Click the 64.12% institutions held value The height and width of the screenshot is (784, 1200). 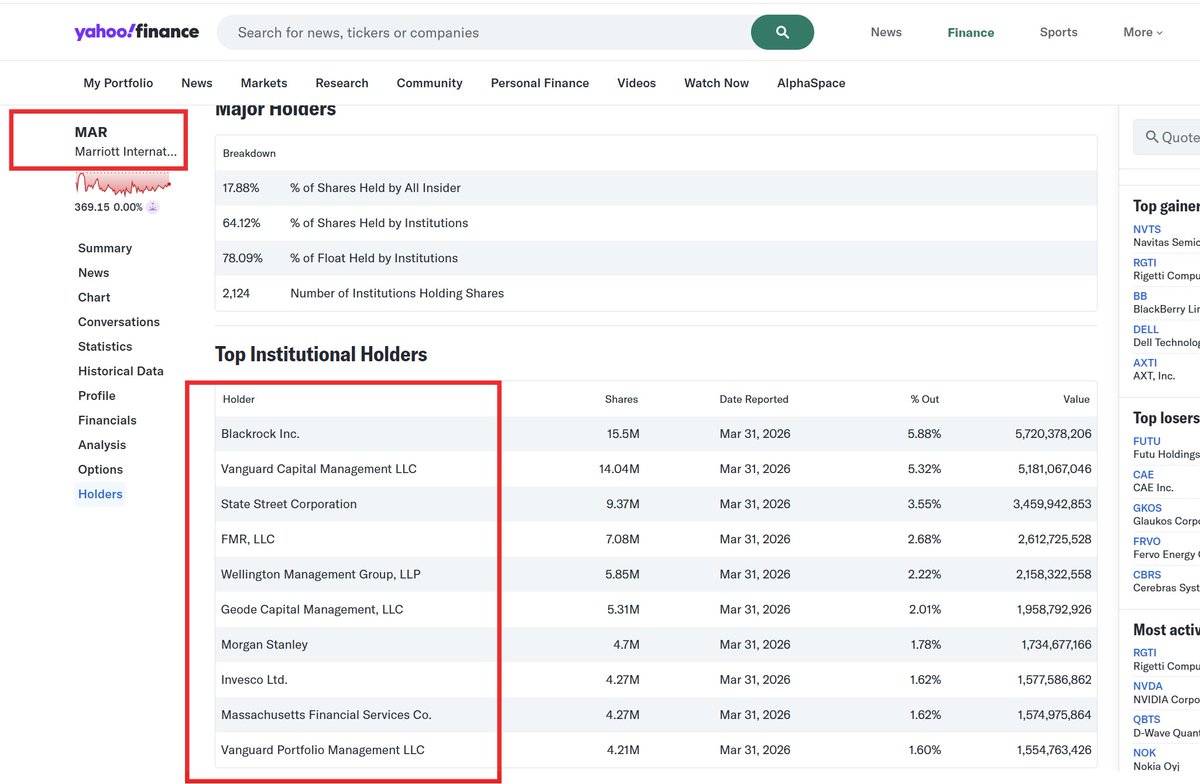click(241, 223)
